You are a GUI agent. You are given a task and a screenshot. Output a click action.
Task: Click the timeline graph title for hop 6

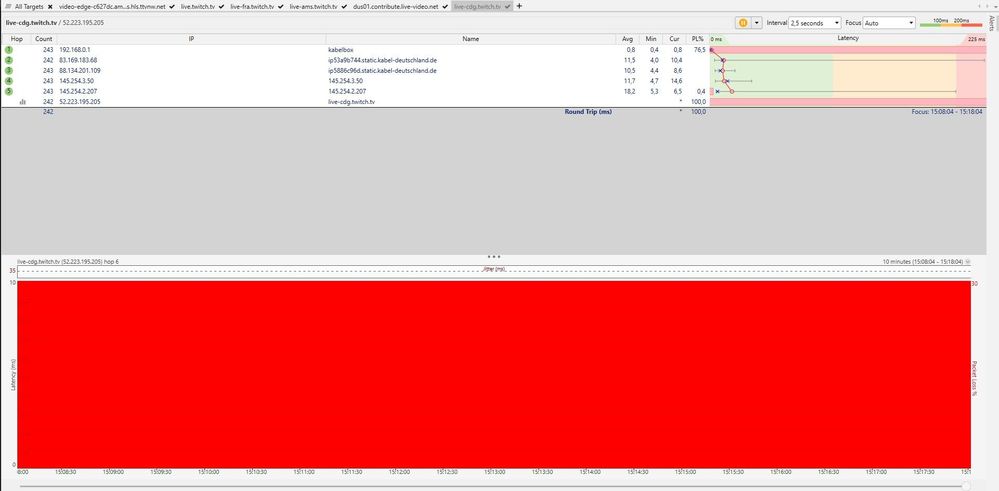(x=68, y=262)
